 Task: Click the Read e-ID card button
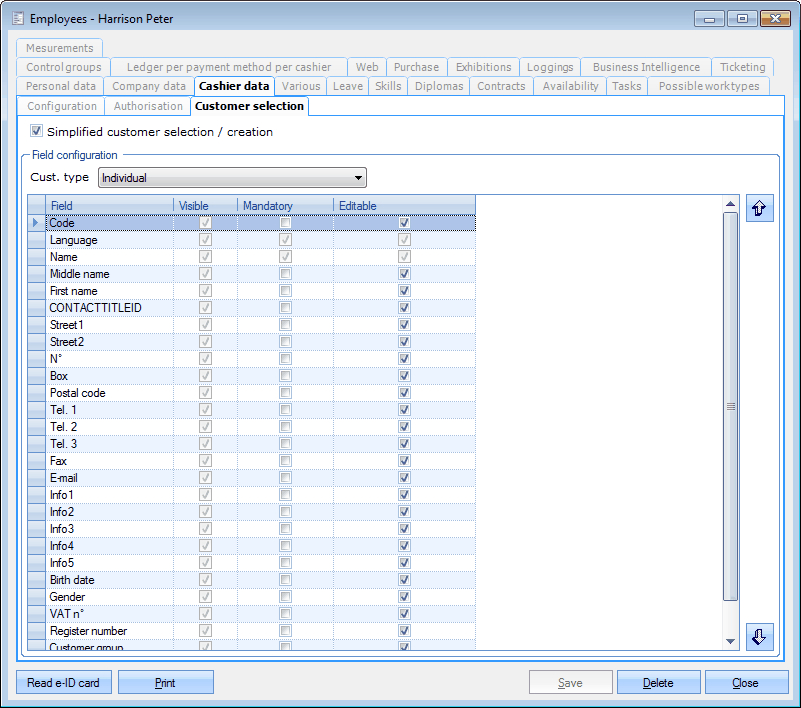tap(64, 683)
